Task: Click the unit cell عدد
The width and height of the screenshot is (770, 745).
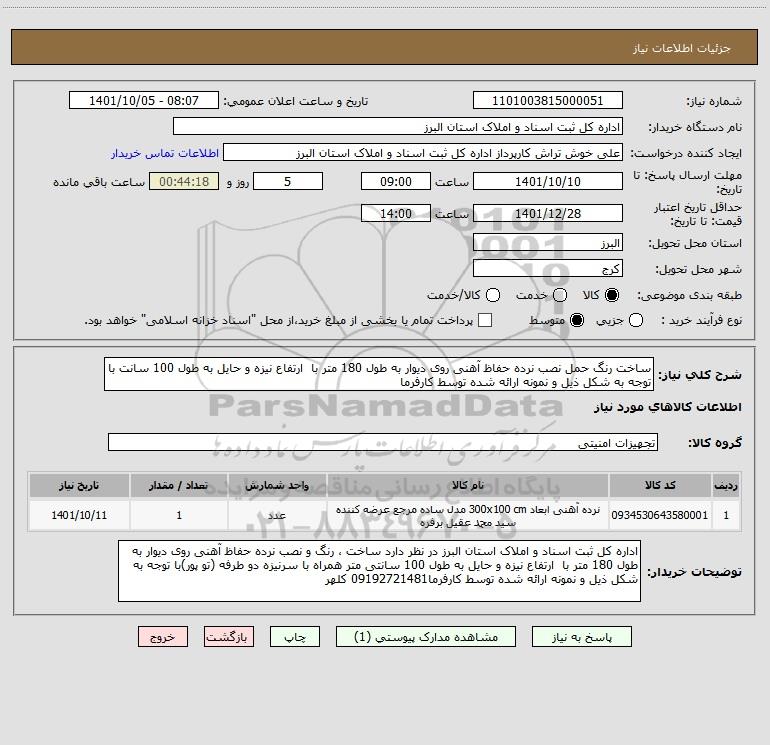Action: [277, 515]
